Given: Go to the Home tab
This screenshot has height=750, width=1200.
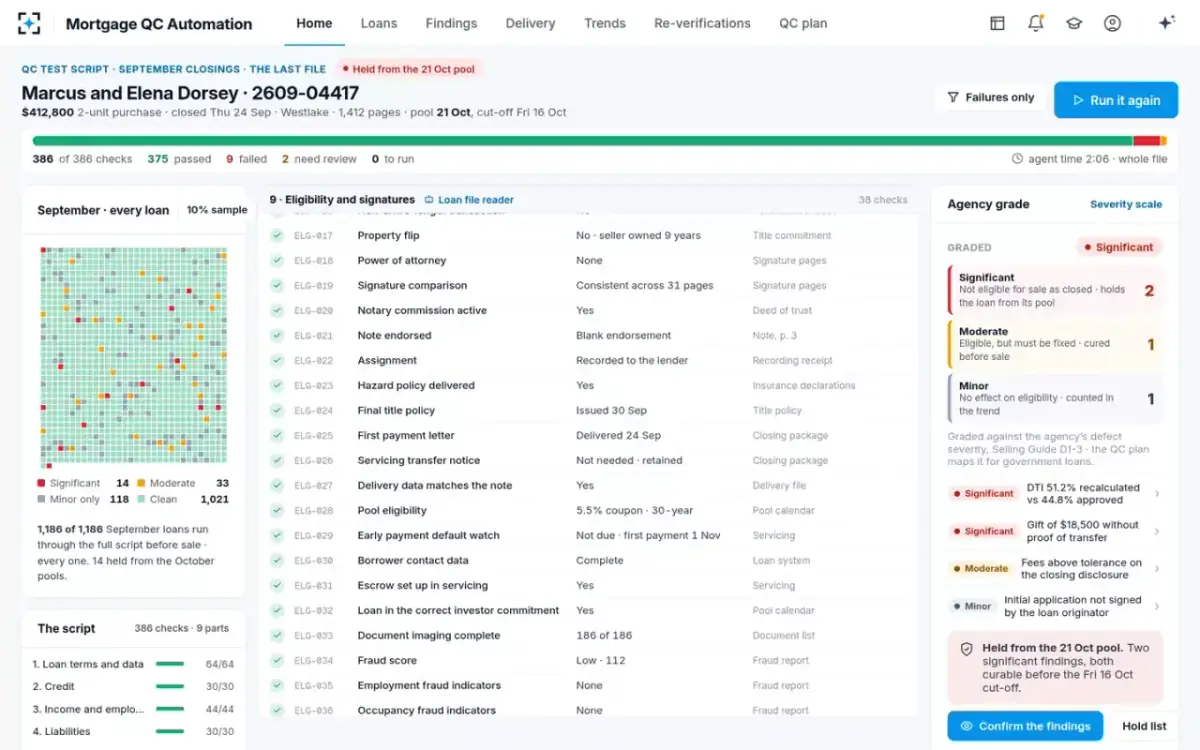Looking at the screenshot, I should point(314,23).
